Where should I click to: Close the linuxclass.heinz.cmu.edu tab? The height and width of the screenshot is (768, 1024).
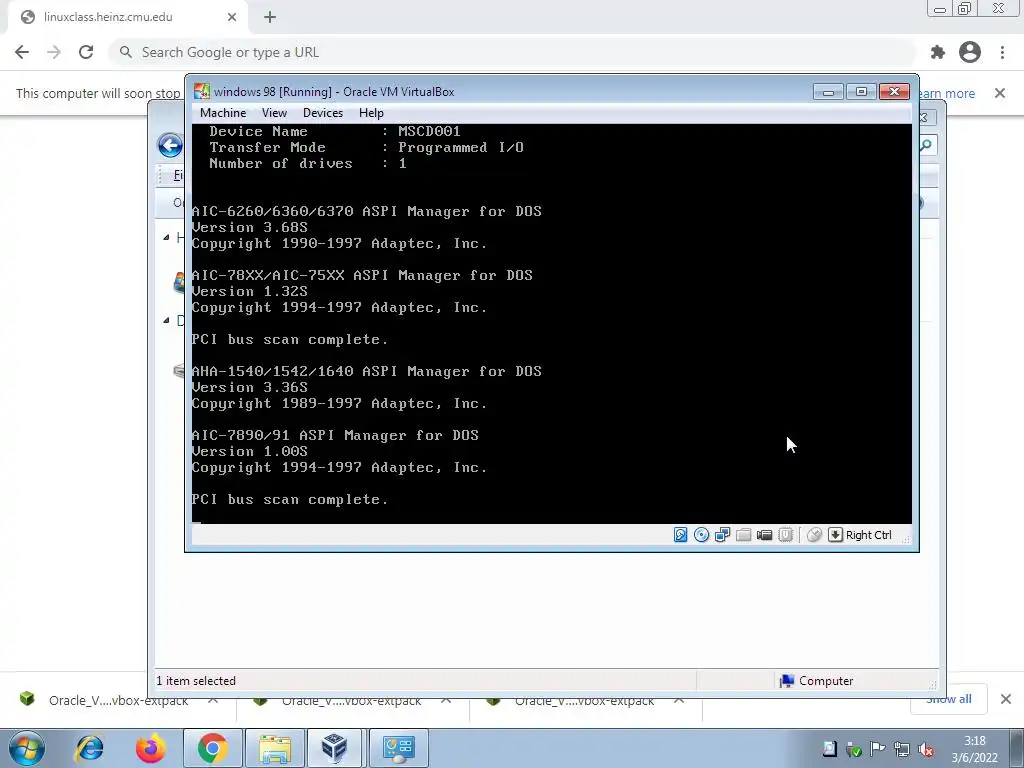tap(232, 17)
